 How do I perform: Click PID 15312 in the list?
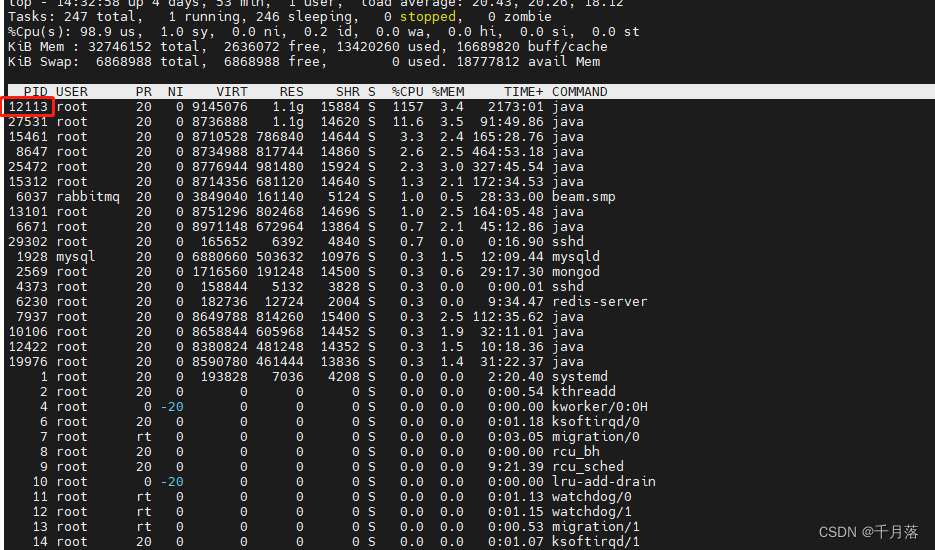(27, 182)
